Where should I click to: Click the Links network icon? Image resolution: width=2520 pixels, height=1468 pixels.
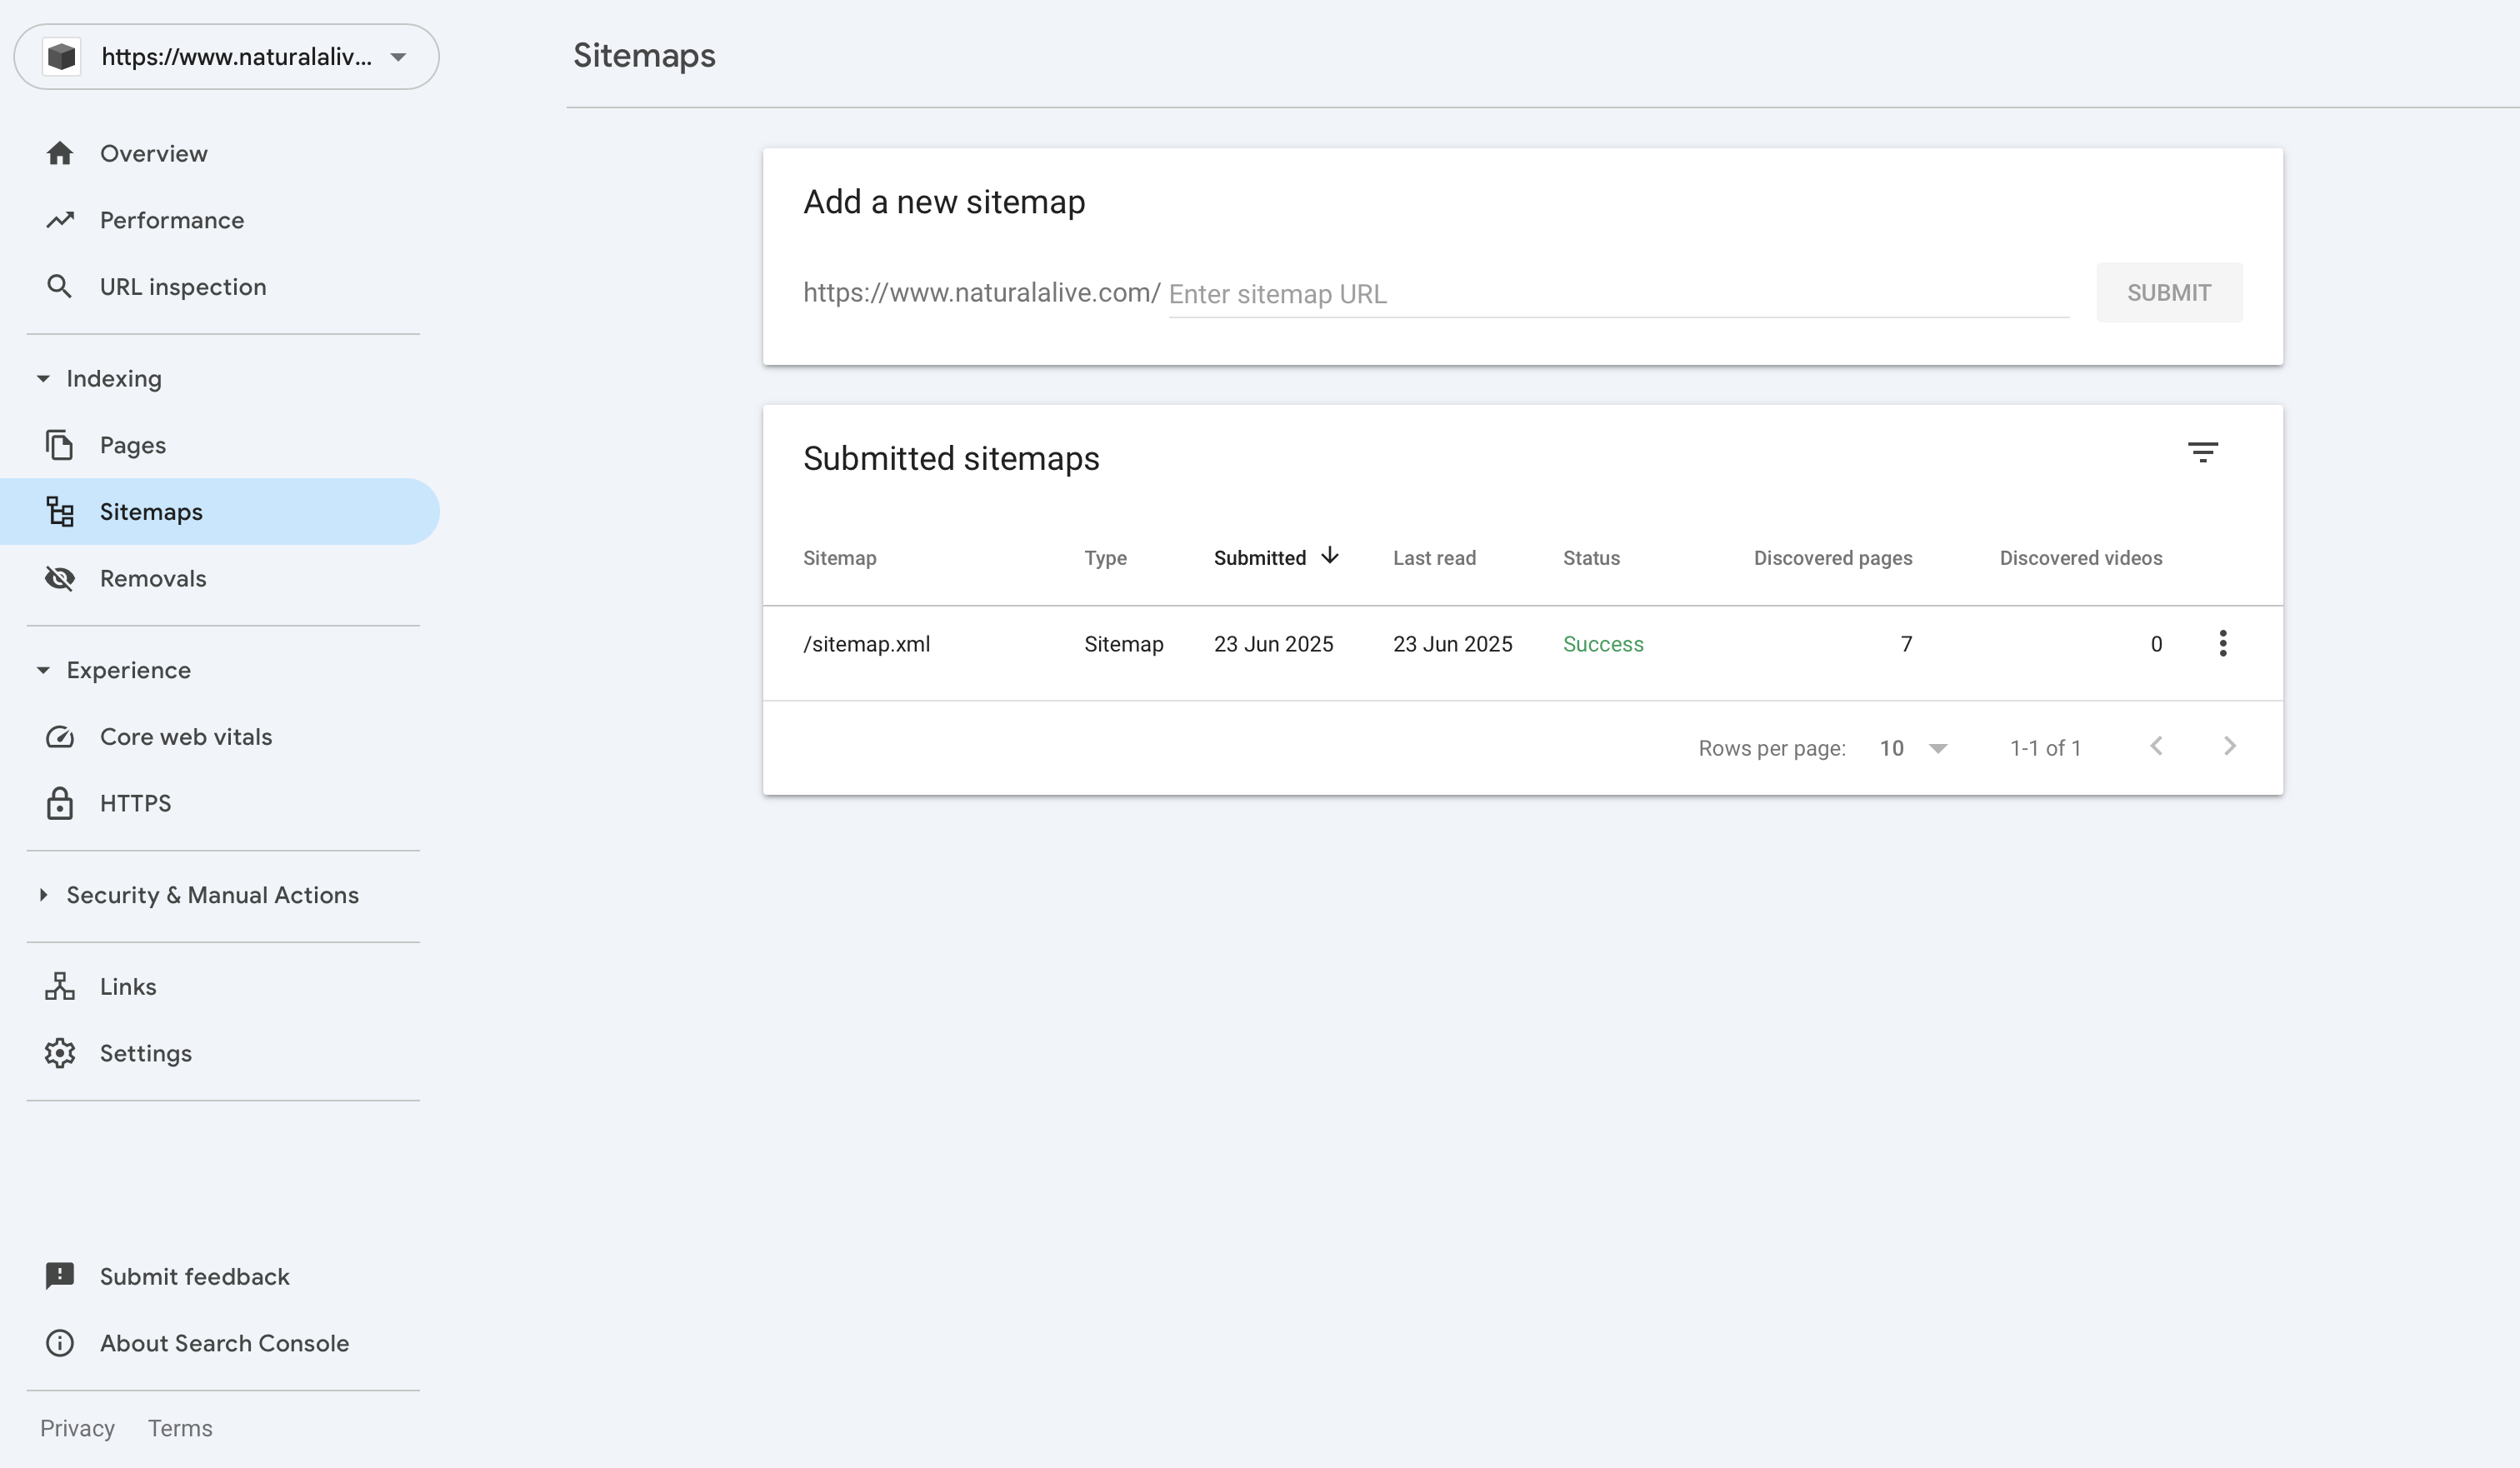(x=60, y=987)
